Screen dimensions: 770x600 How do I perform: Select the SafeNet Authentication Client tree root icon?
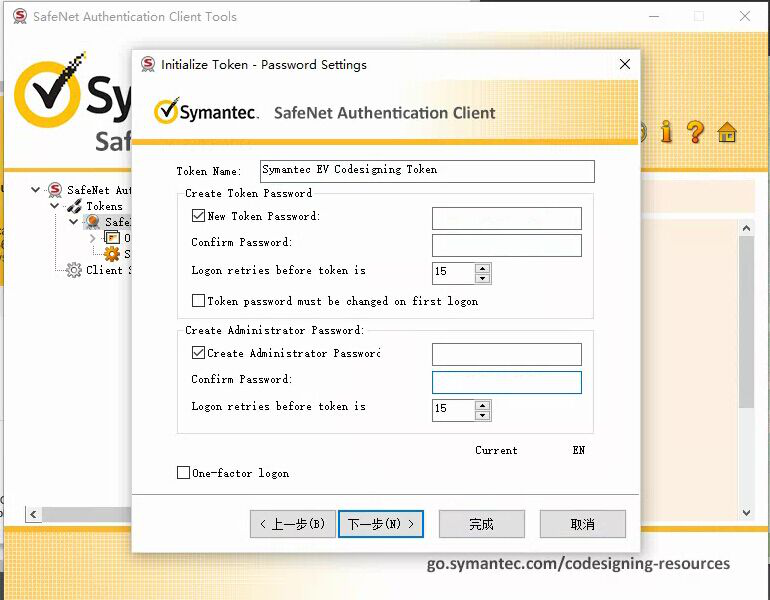pyautogui.click(x=55, y=190)
